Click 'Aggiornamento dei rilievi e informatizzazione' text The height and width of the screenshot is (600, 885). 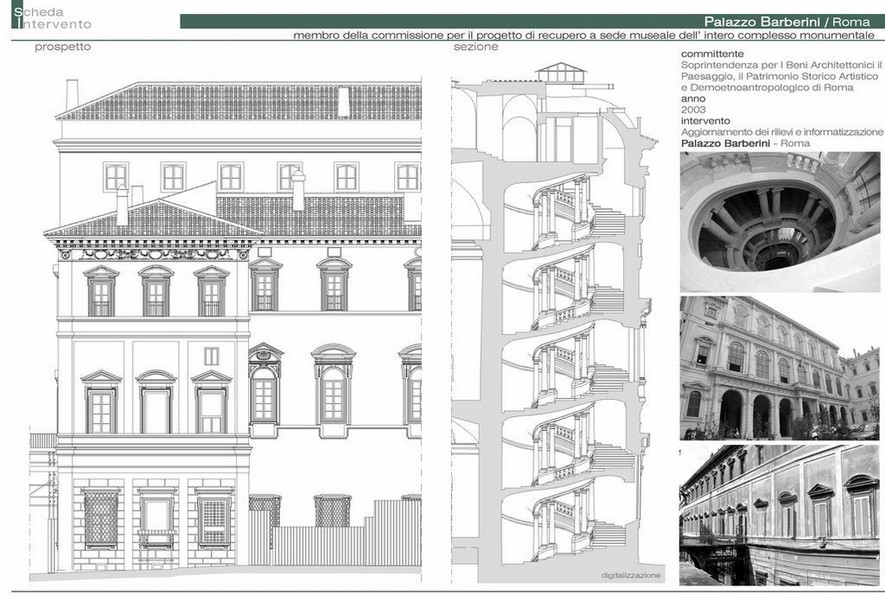782,132
